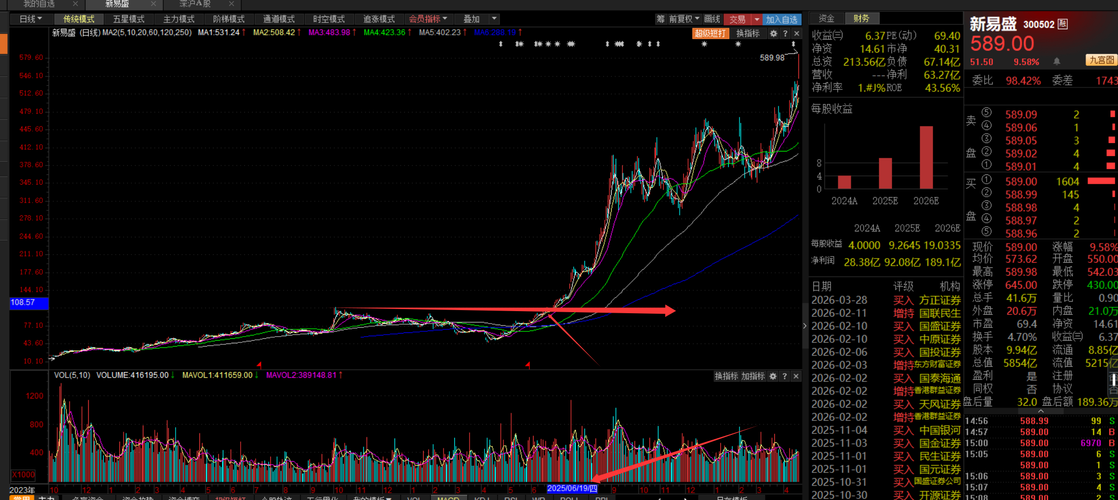Image resolution: width=1118 pixels, height=500 pixels.
Task: Click 换指标 in the volume panel
Action: pyautogui.click(x=726, y=376)
